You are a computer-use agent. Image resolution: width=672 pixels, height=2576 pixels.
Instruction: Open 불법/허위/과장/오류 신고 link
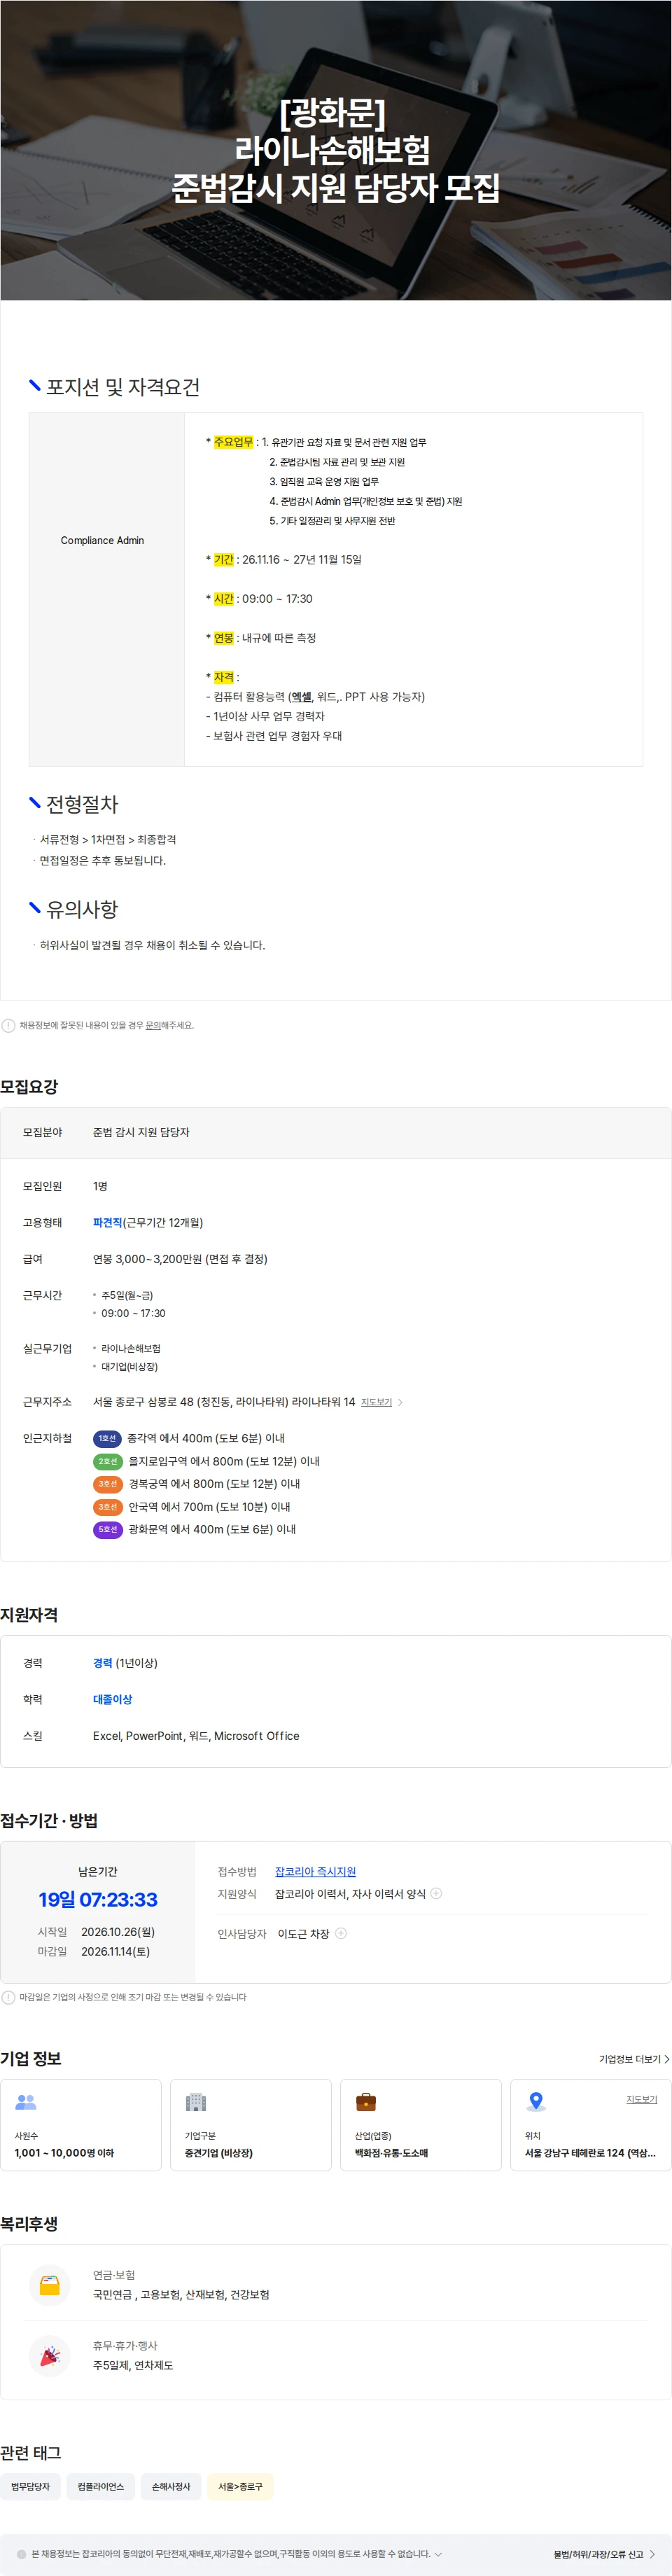click(604, 2554)
